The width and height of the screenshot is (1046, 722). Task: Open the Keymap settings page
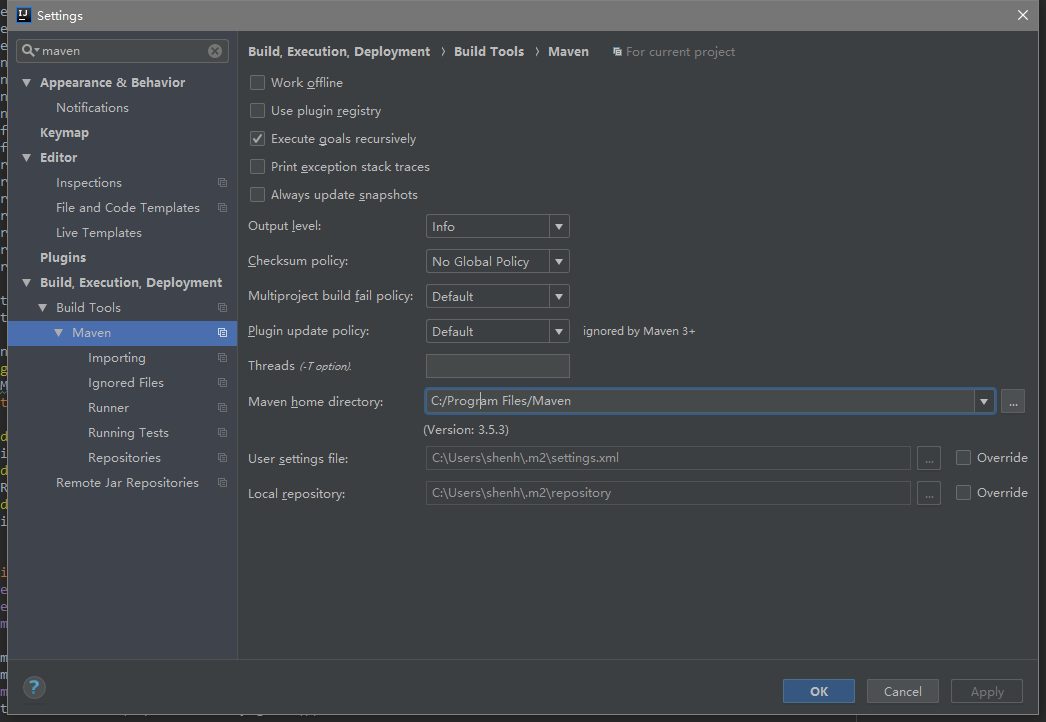click(x=64, y=133)
